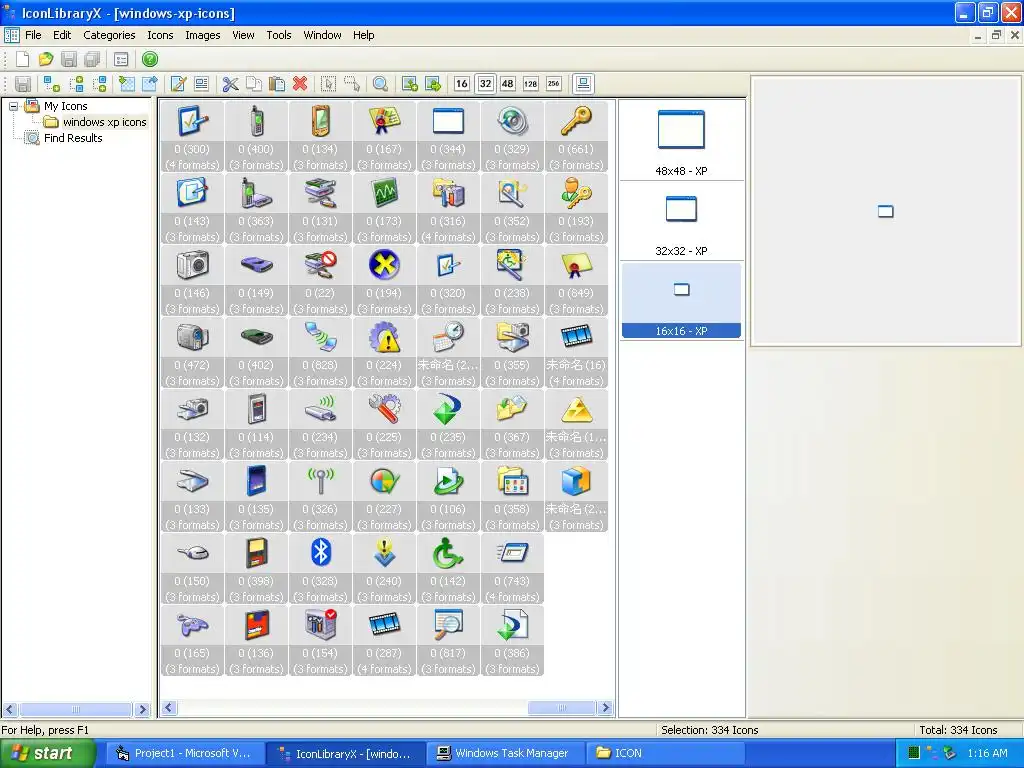The image size is (1024, 768).
Task: Select the golden key icon 0 (661)
Action: [x=576, y=136]
